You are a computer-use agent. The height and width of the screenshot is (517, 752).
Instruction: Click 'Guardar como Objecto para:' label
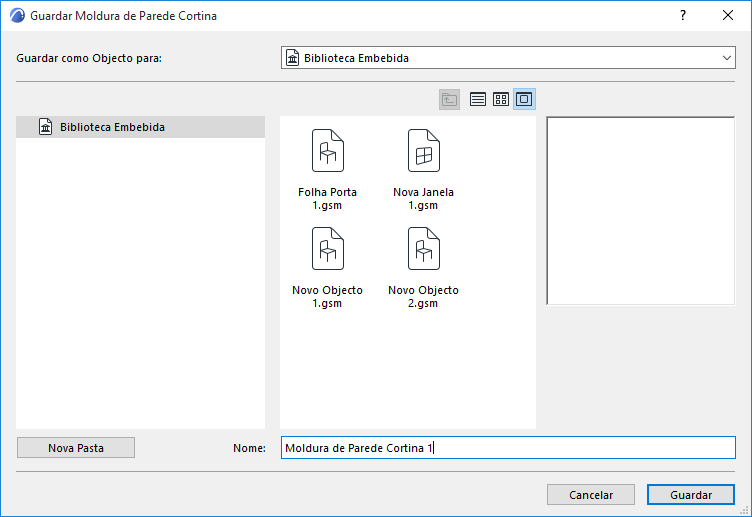(89, 58)
